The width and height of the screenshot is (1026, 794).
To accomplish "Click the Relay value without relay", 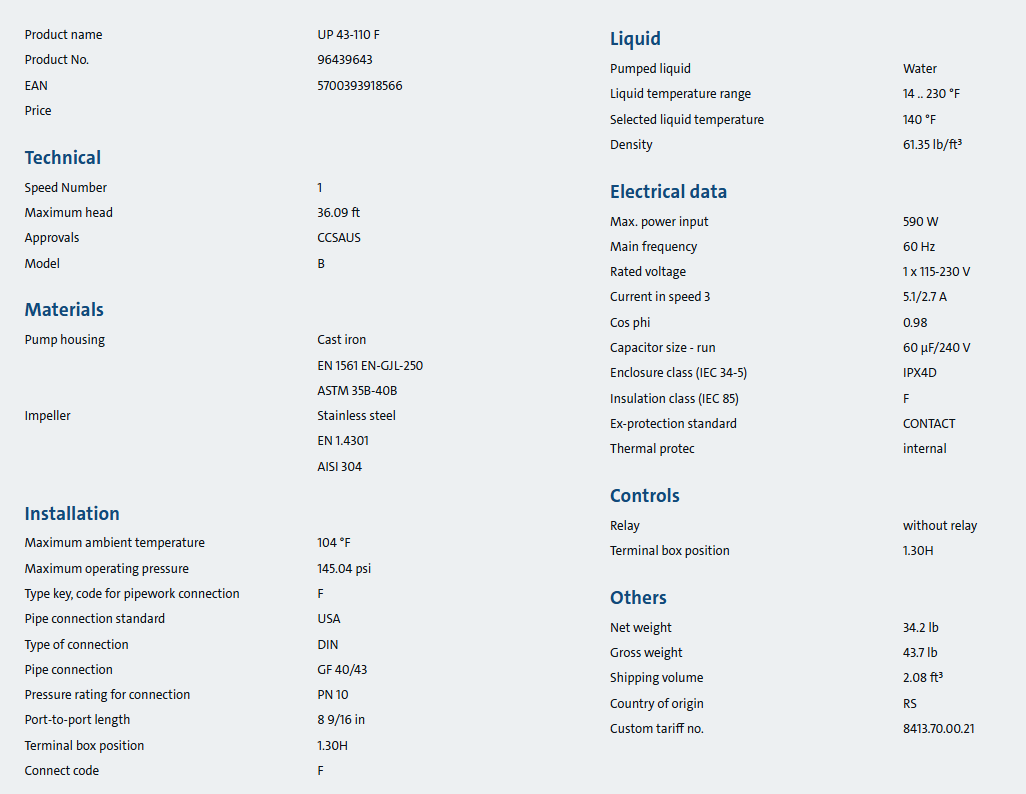I will coord(940,526).
